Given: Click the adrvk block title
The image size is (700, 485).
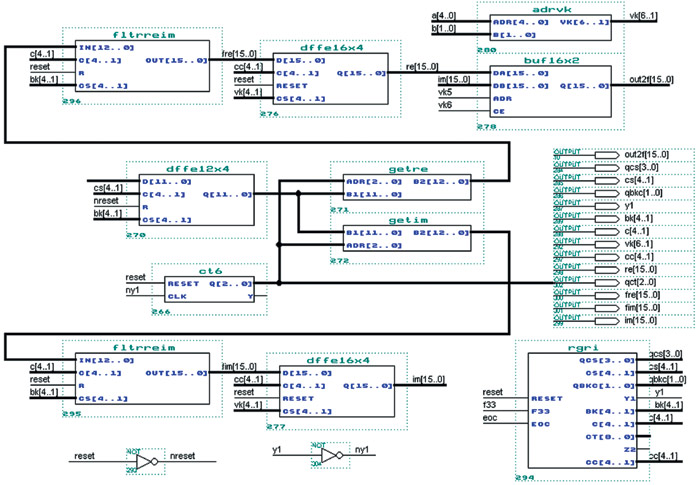Looking at the screenshot, I should pyautogui.click(x=552, y=9).
